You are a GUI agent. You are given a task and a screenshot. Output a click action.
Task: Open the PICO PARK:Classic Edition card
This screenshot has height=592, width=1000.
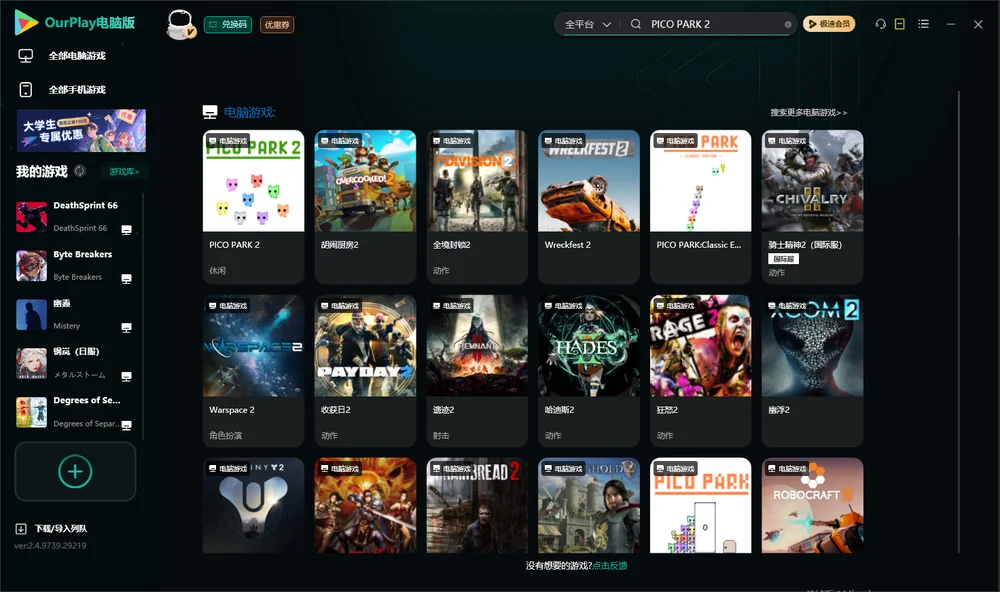tap(701, 207)
